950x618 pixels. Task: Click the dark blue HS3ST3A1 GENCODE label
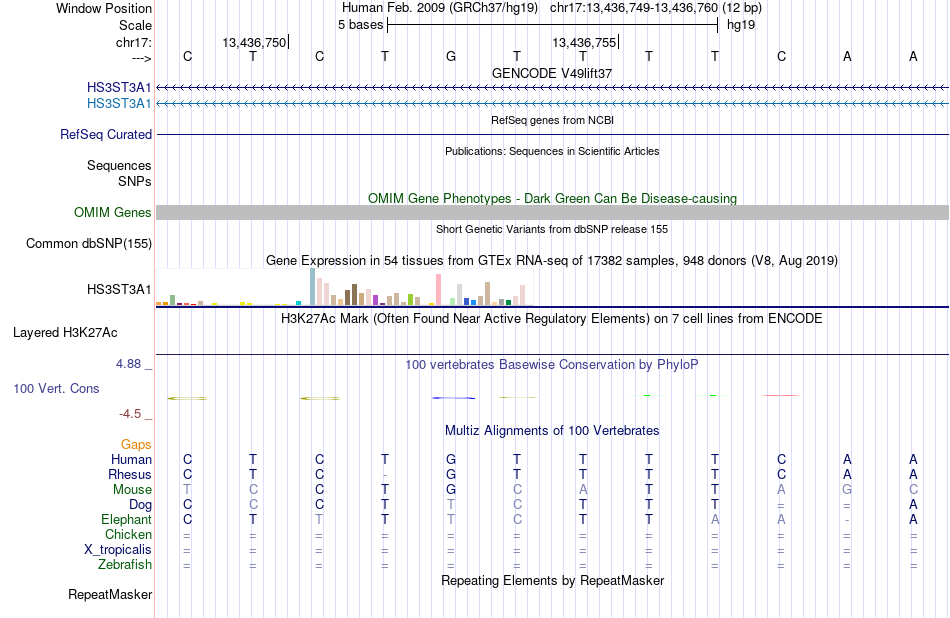coord(119,87)
